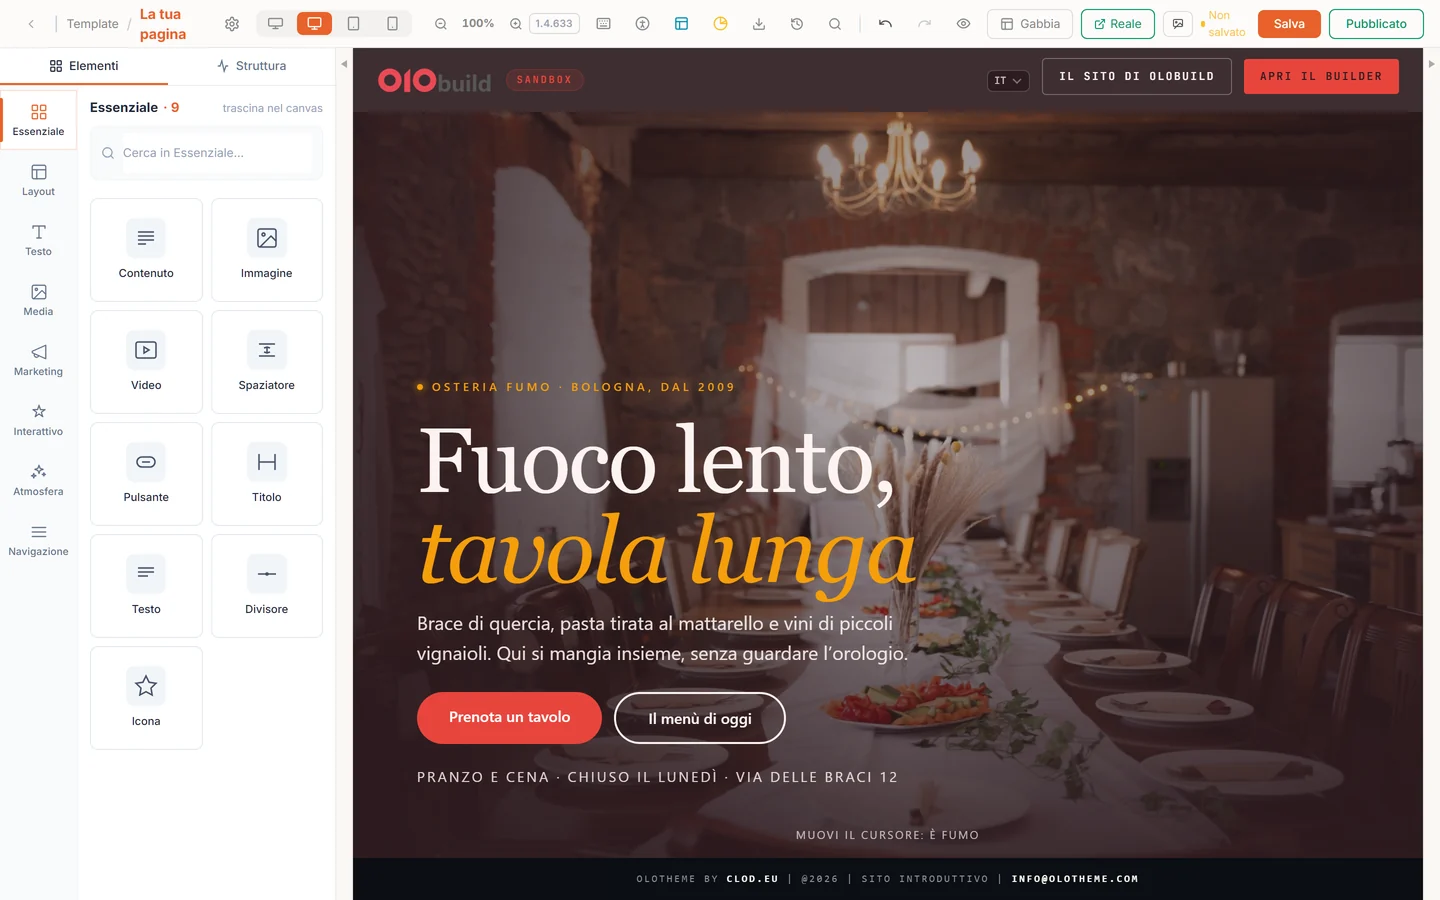Open the Interattivo category
The image size is (1440, 900).
[x=38, y=420]
